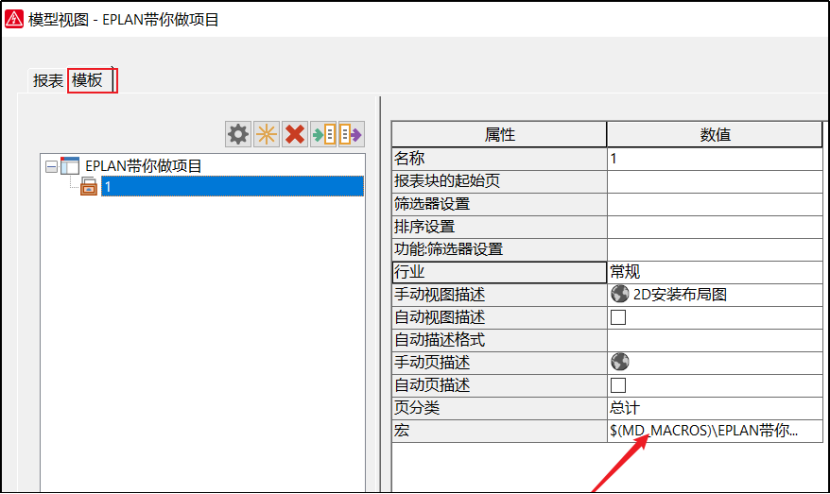Click the 自动视图描述 property label

[x=439, y=317]
